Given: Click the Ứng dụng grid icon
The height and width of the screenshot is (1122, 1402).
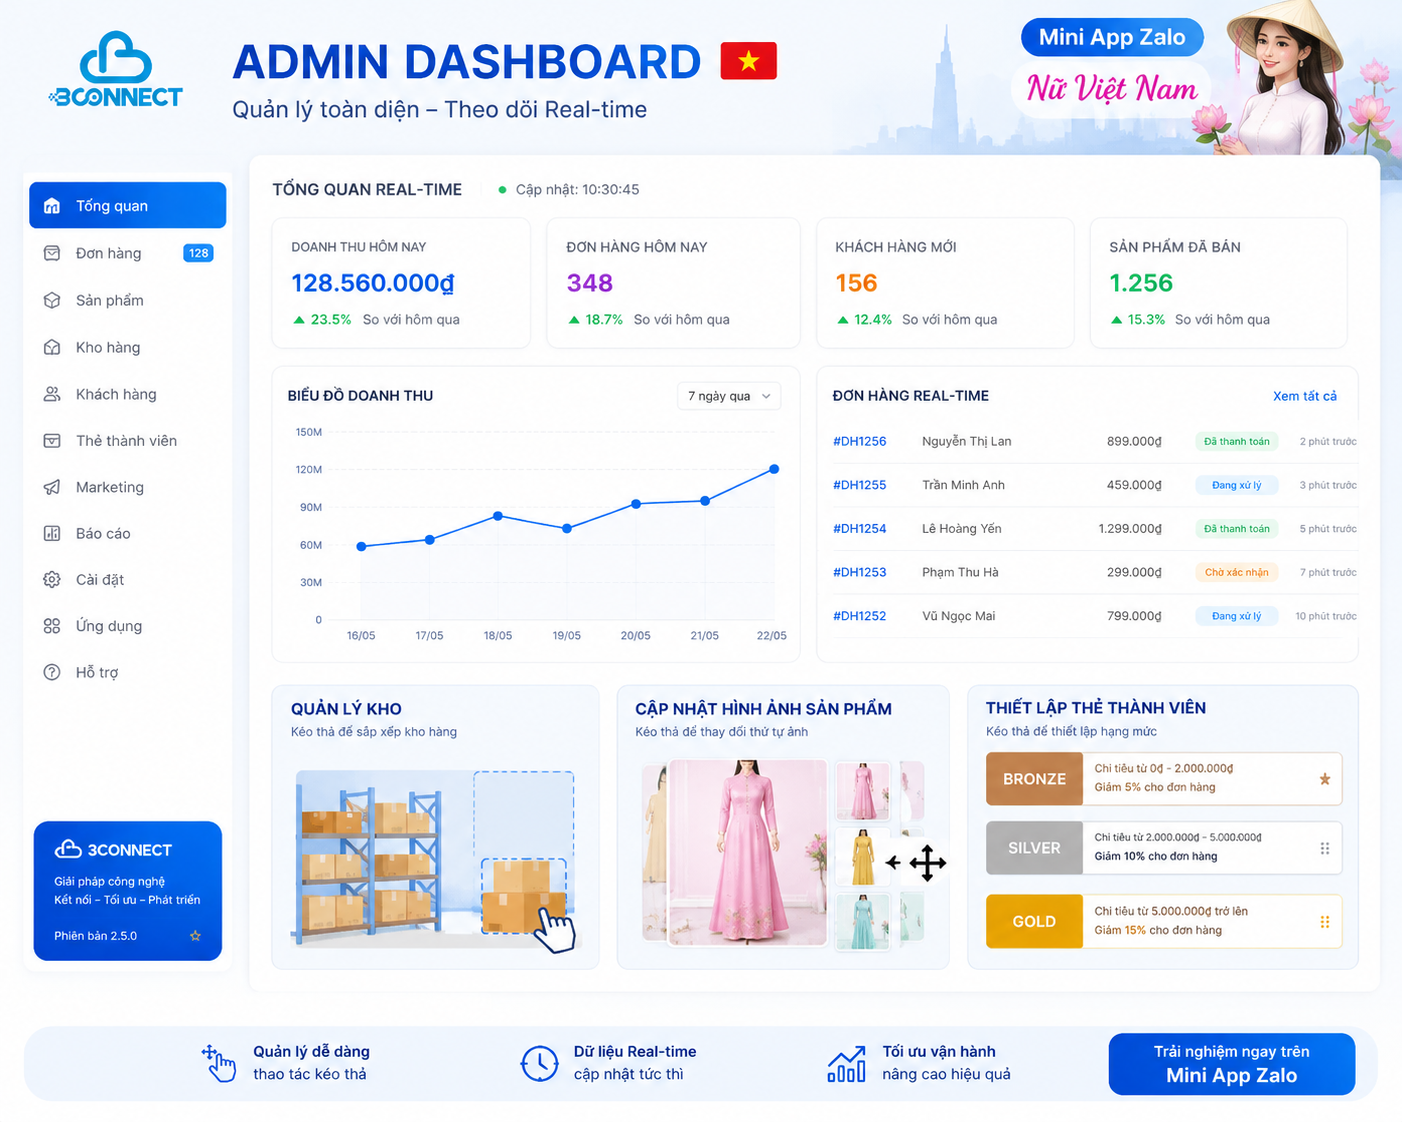Looking at the screenshot, I should (x=52, y=626).
